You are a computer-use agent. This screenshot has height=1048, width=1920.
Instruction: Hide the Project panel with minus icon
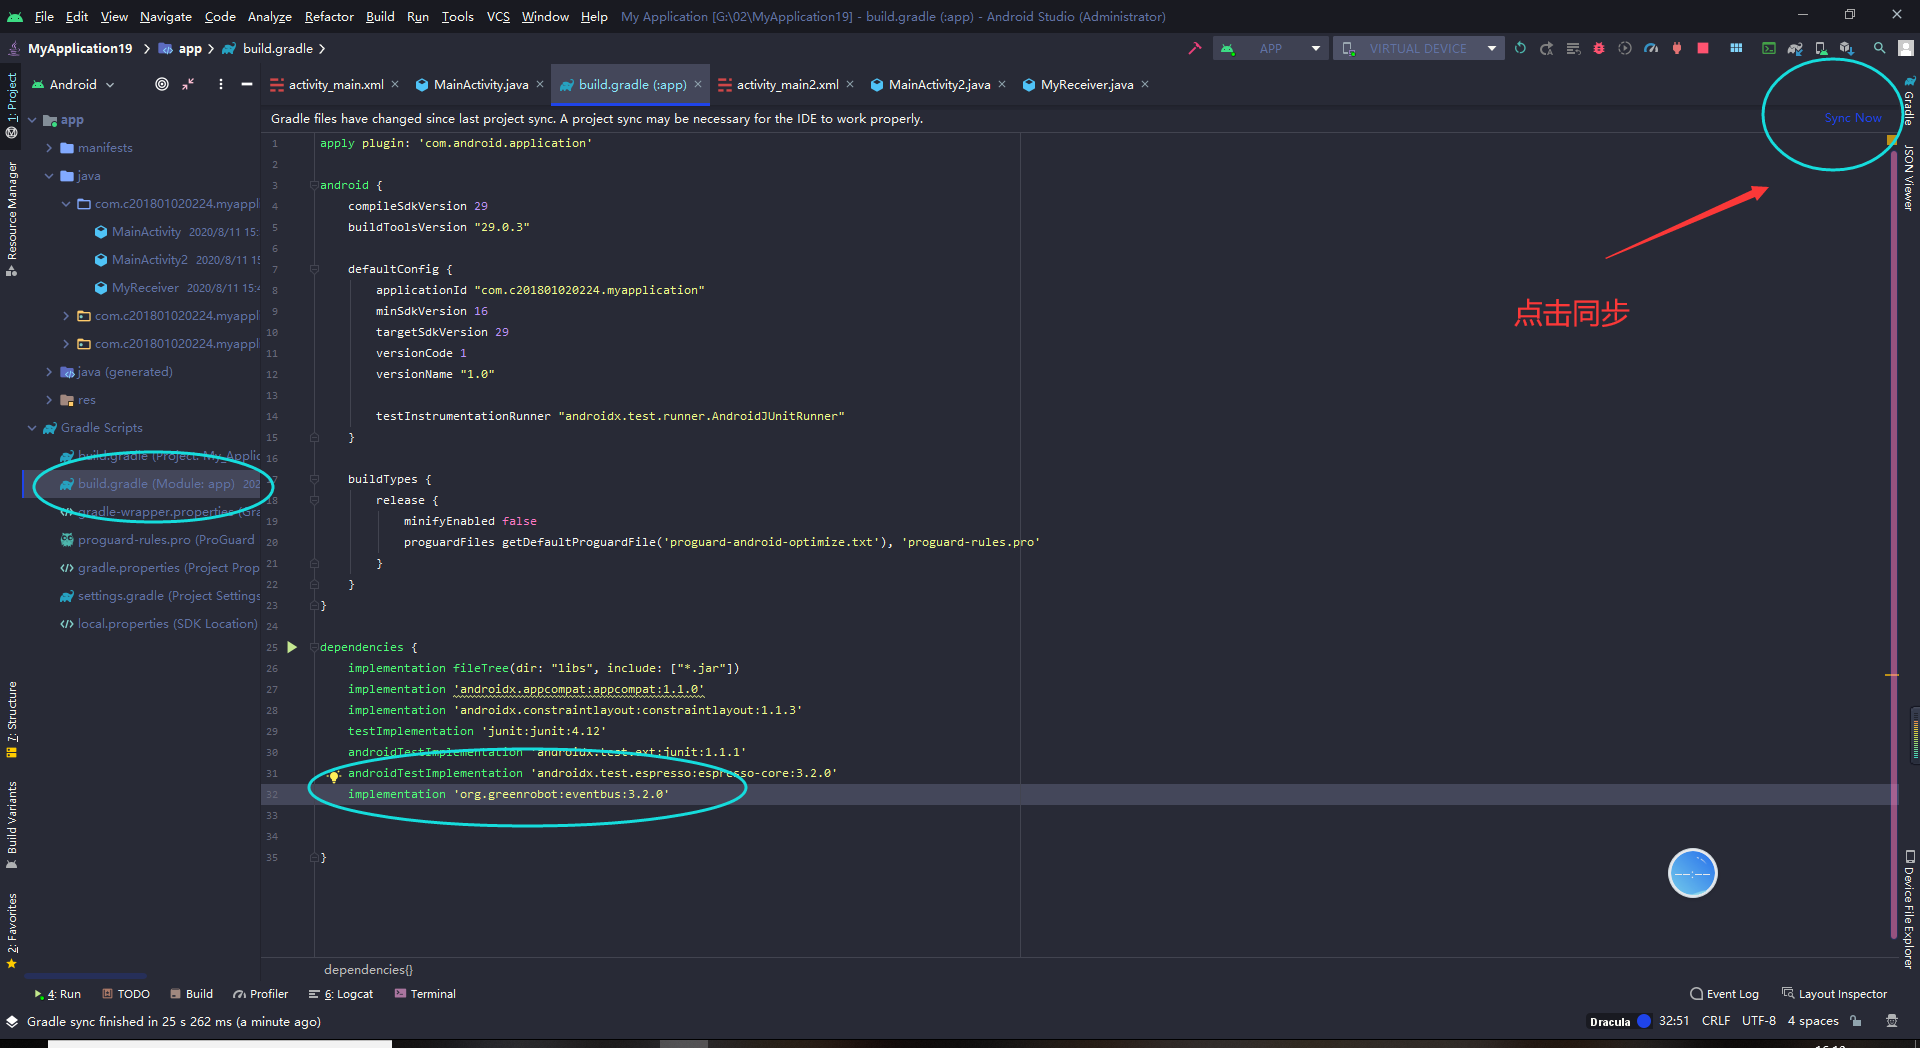pyautogui.click(x=247, y=84)
